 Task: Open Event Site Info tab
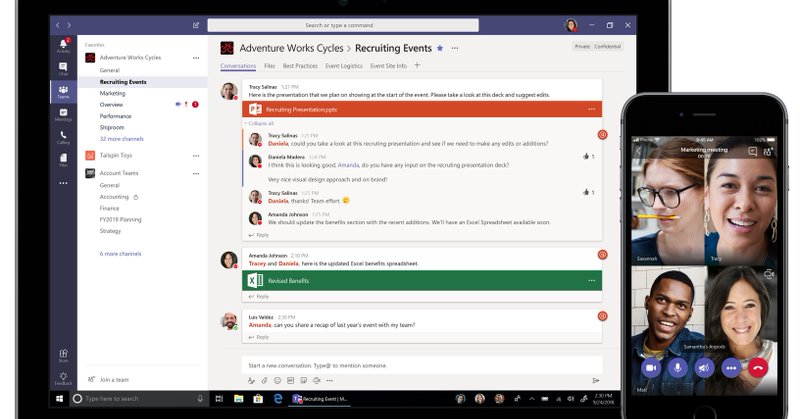pos(388,66)
